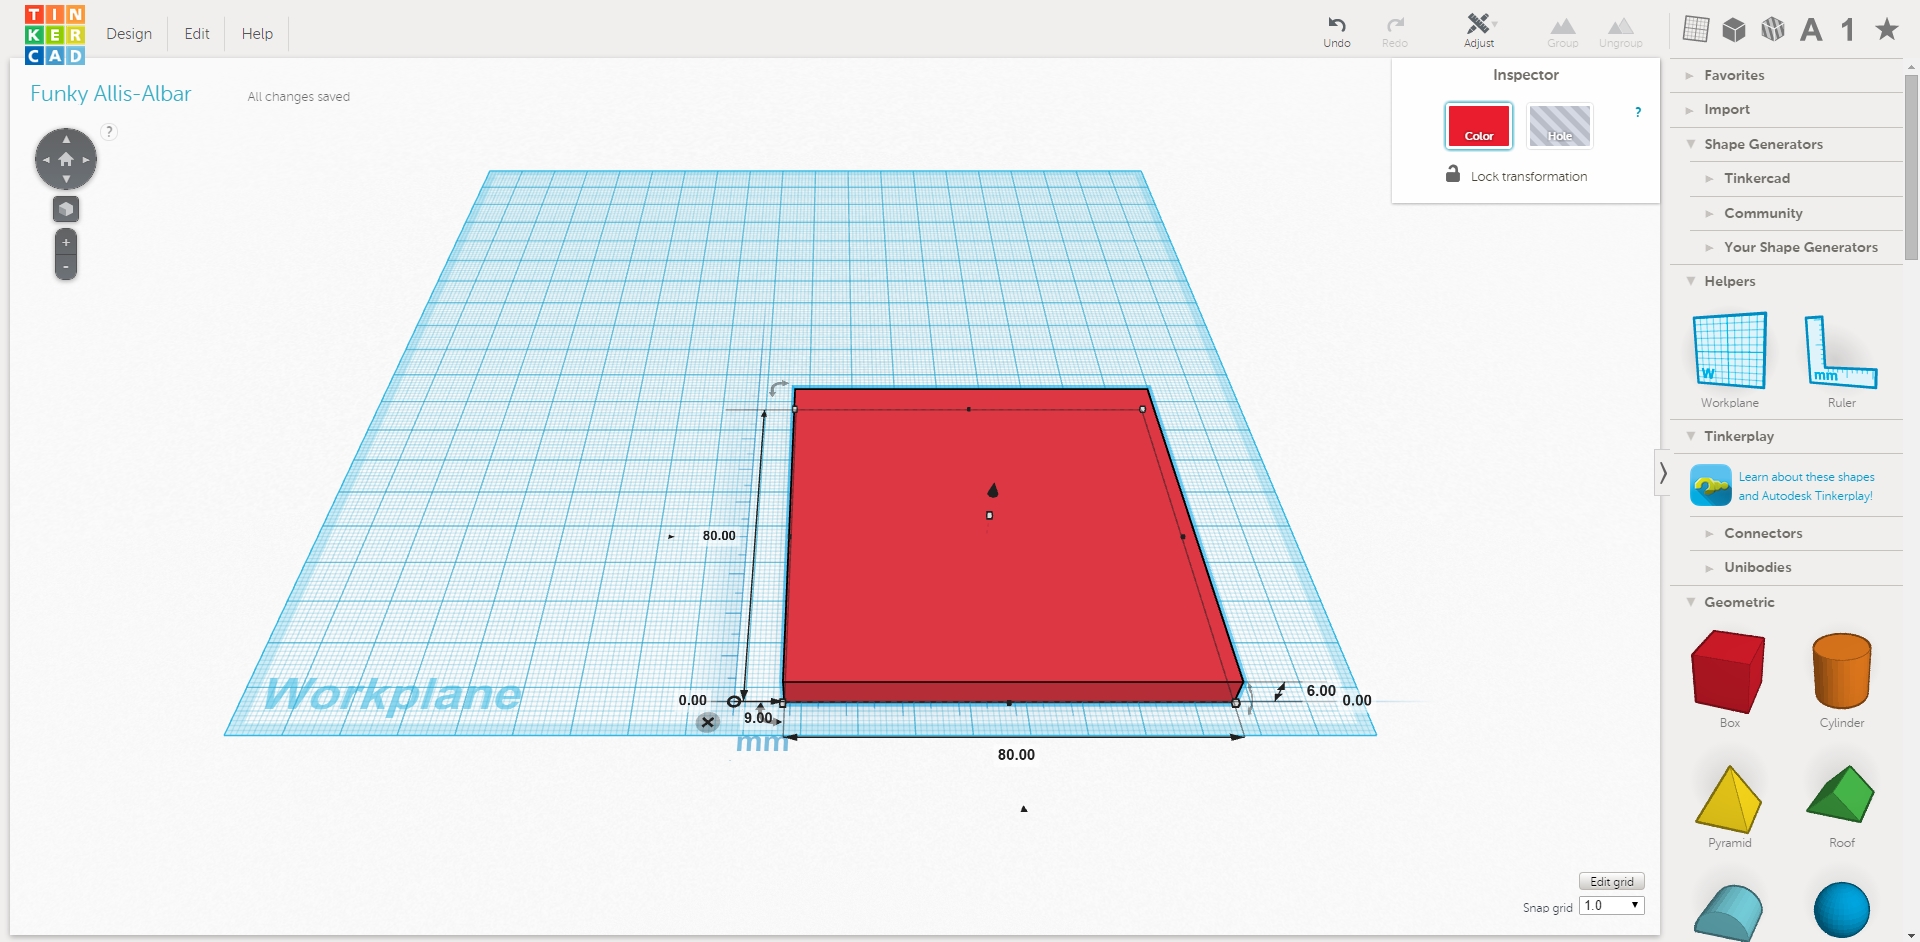This screenshot has height=942, width=1920.
Task: Click the Tinkercad logo
Action: [55, 34]
